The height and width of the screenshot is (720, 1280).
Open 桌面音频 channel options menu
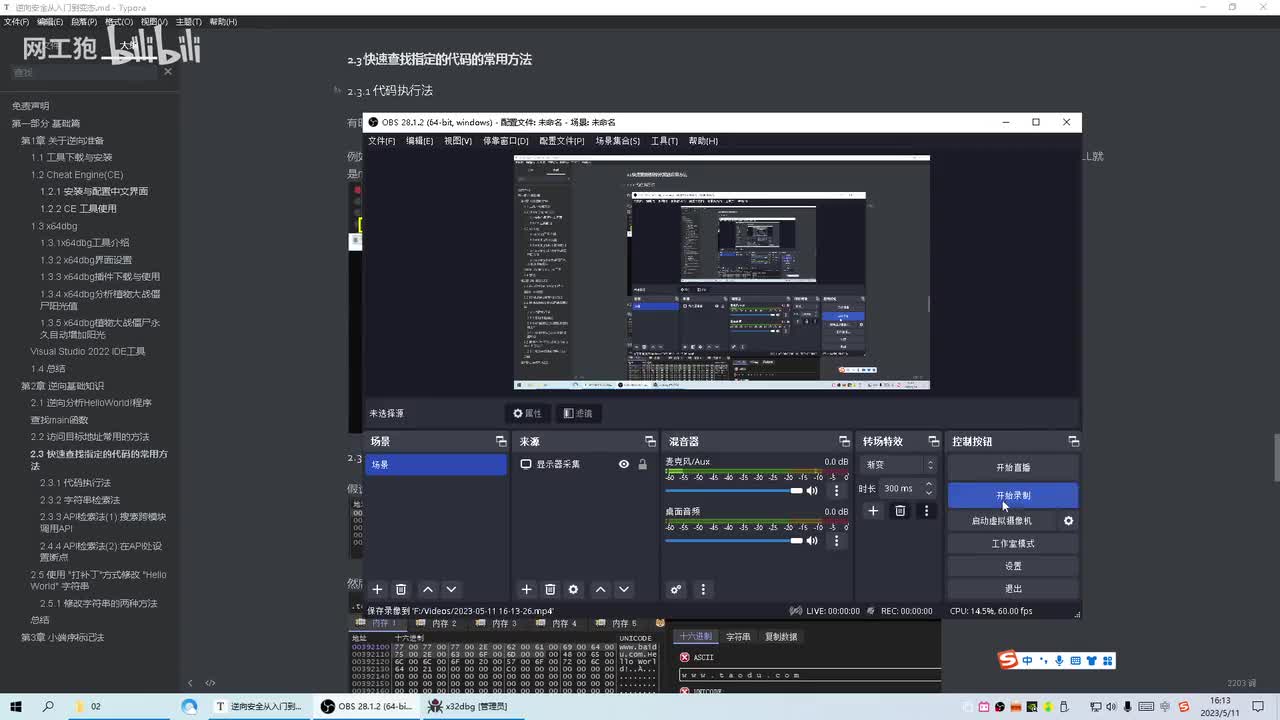point(837,541)
